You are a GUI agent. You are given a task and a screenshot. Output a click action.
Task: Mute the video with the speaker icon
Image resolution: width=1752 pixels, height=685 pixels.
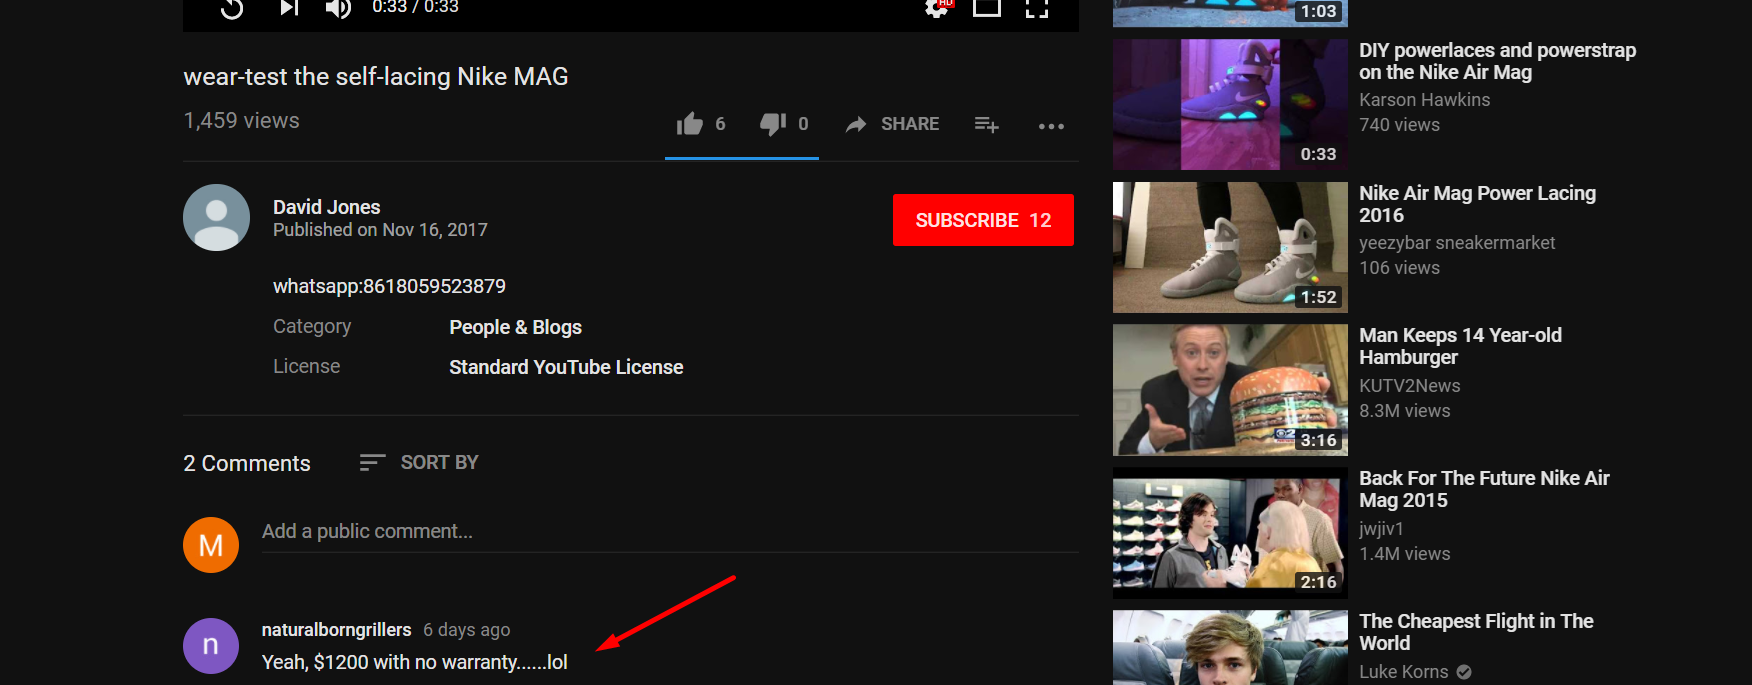click(338, 9)
